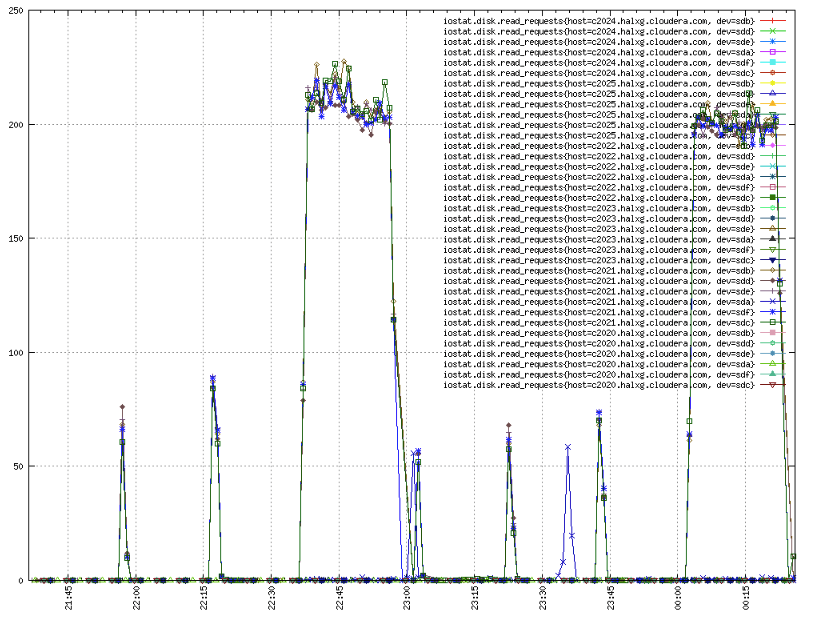Click the 250 y-axis label
The image size is (816, 623).
pyautogui.click(x=16, y=10)
